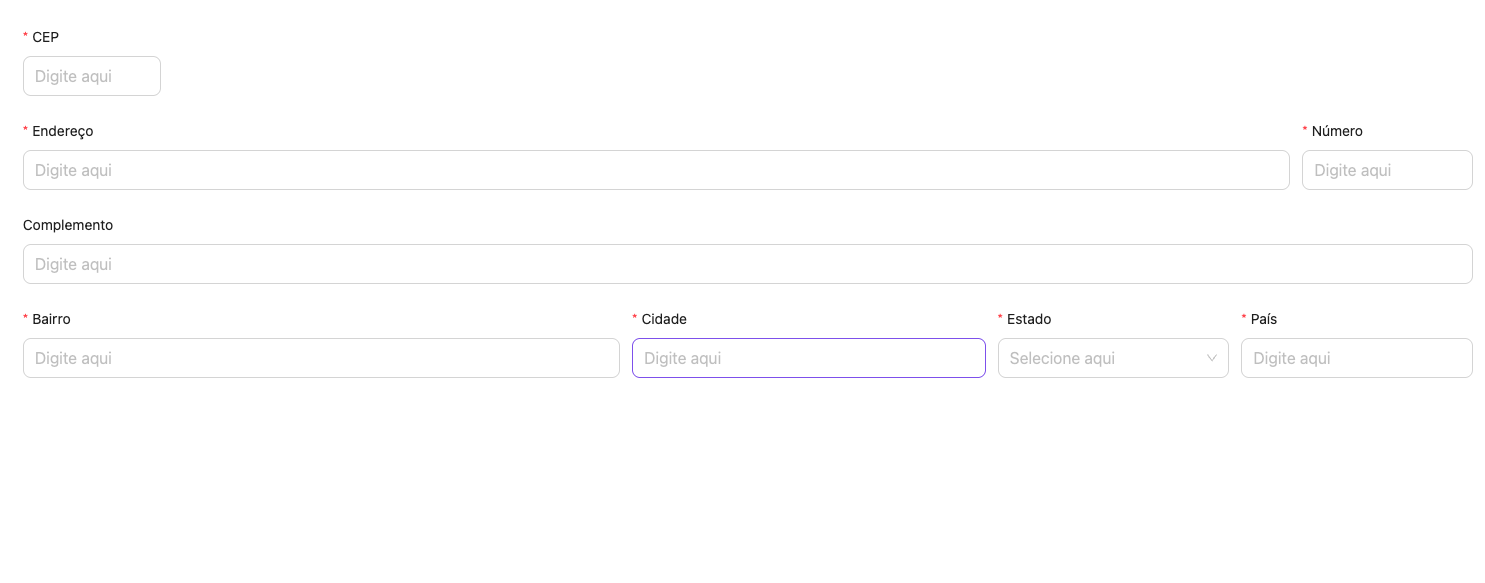Click the Complemento text field
The image size is (1485, 583).
[747, 264]
